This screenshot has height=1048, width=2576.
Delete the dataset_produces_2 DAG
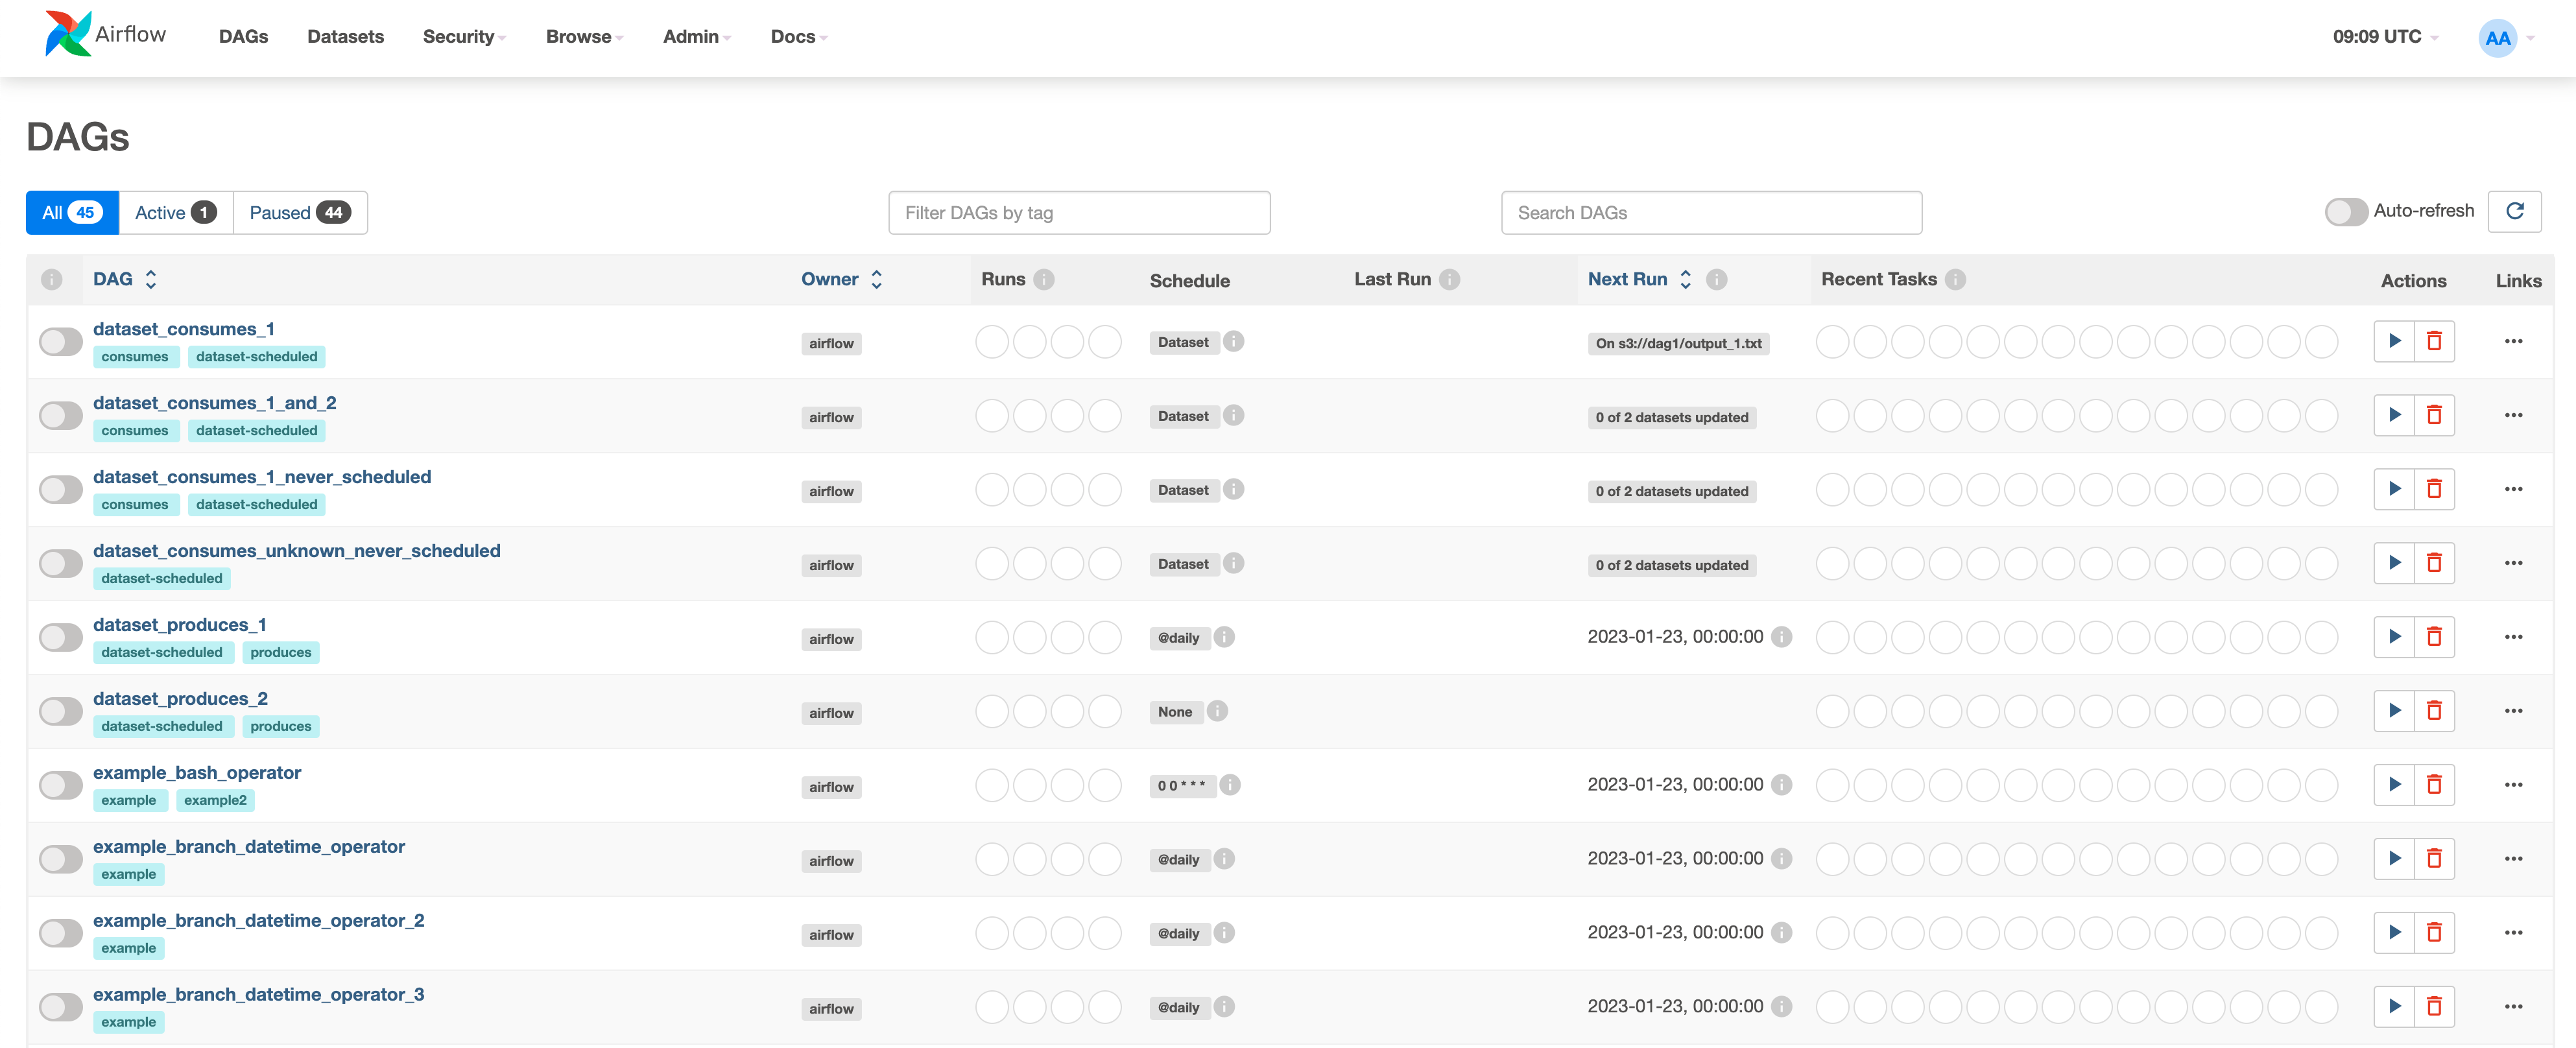click(2434, 711)
